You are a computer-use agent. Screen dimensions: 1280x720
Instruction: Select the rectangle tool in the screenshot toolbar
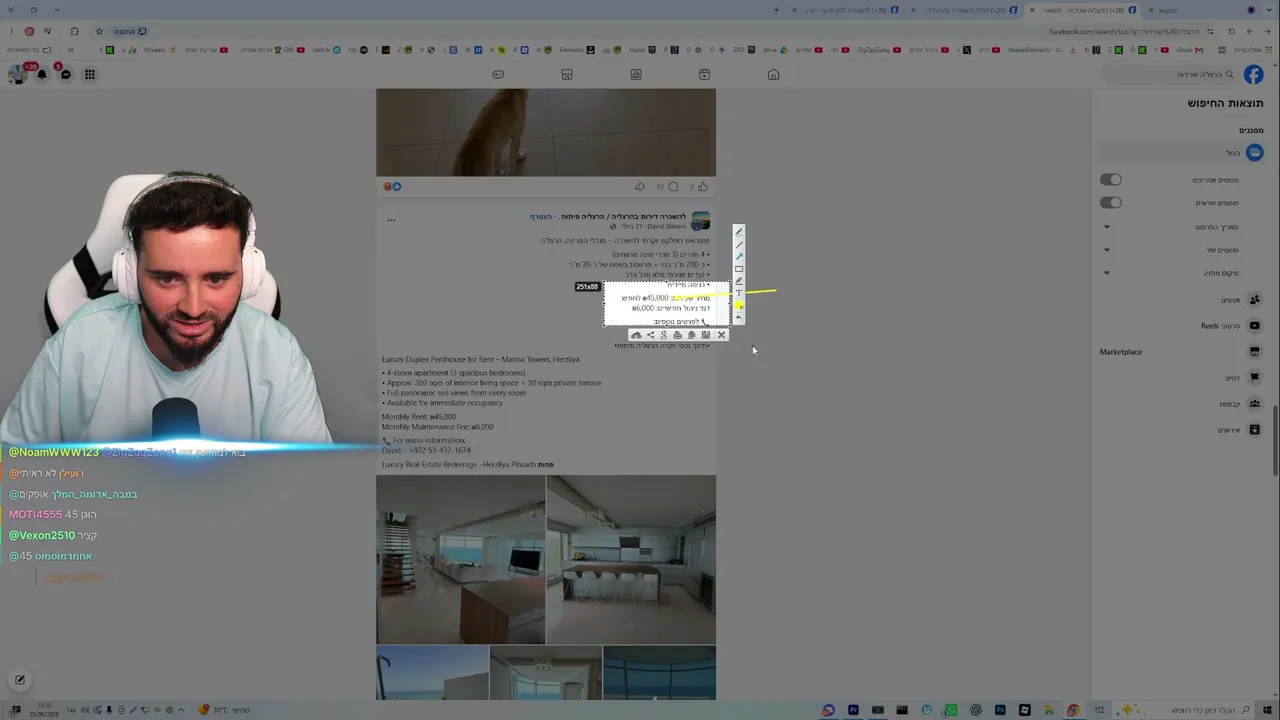pos(739,268)
